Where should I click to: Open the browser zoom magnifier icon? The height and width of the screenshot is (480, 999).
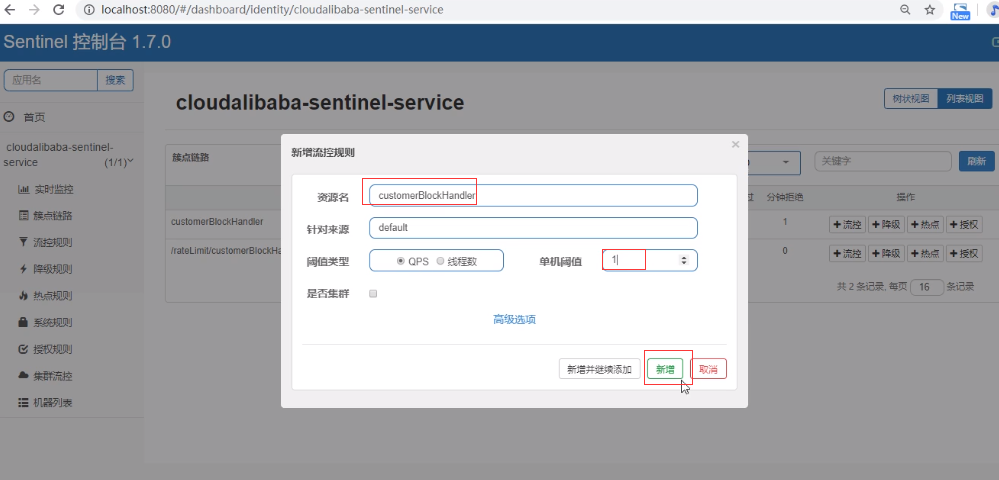point(905,10)
